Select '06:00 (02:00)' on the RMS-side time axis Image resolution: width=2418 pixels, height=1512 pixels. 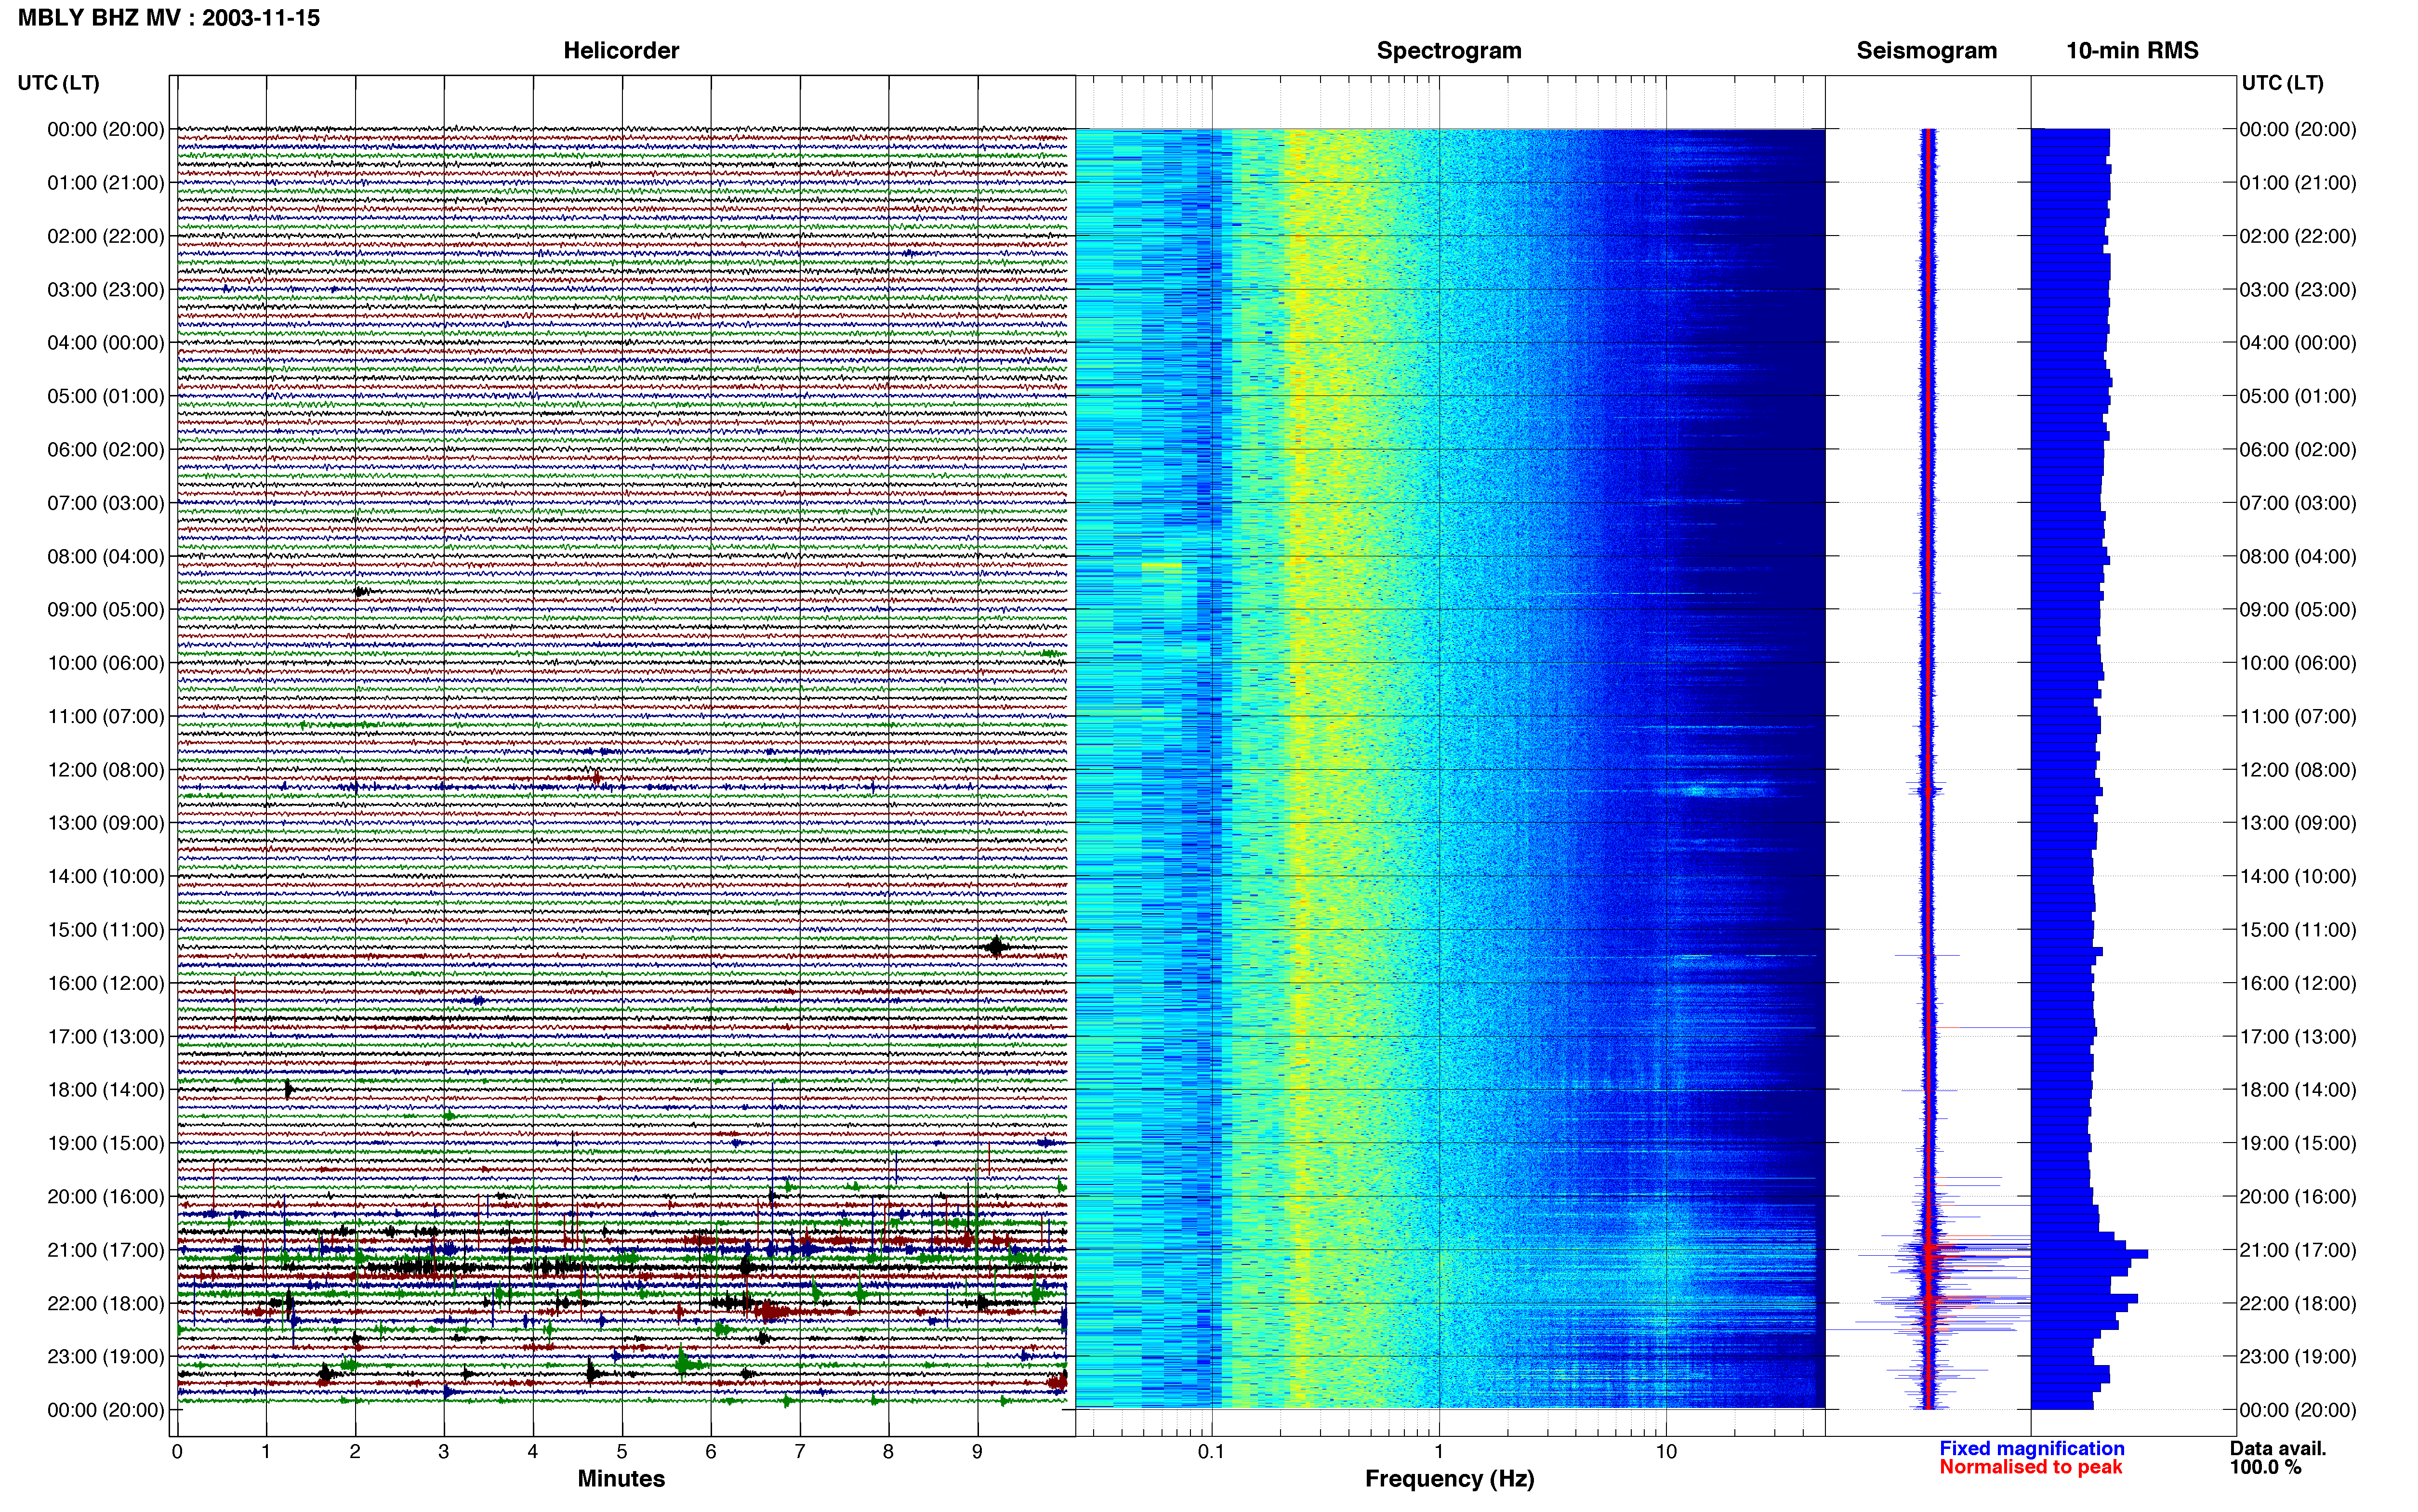[2297, 450]
